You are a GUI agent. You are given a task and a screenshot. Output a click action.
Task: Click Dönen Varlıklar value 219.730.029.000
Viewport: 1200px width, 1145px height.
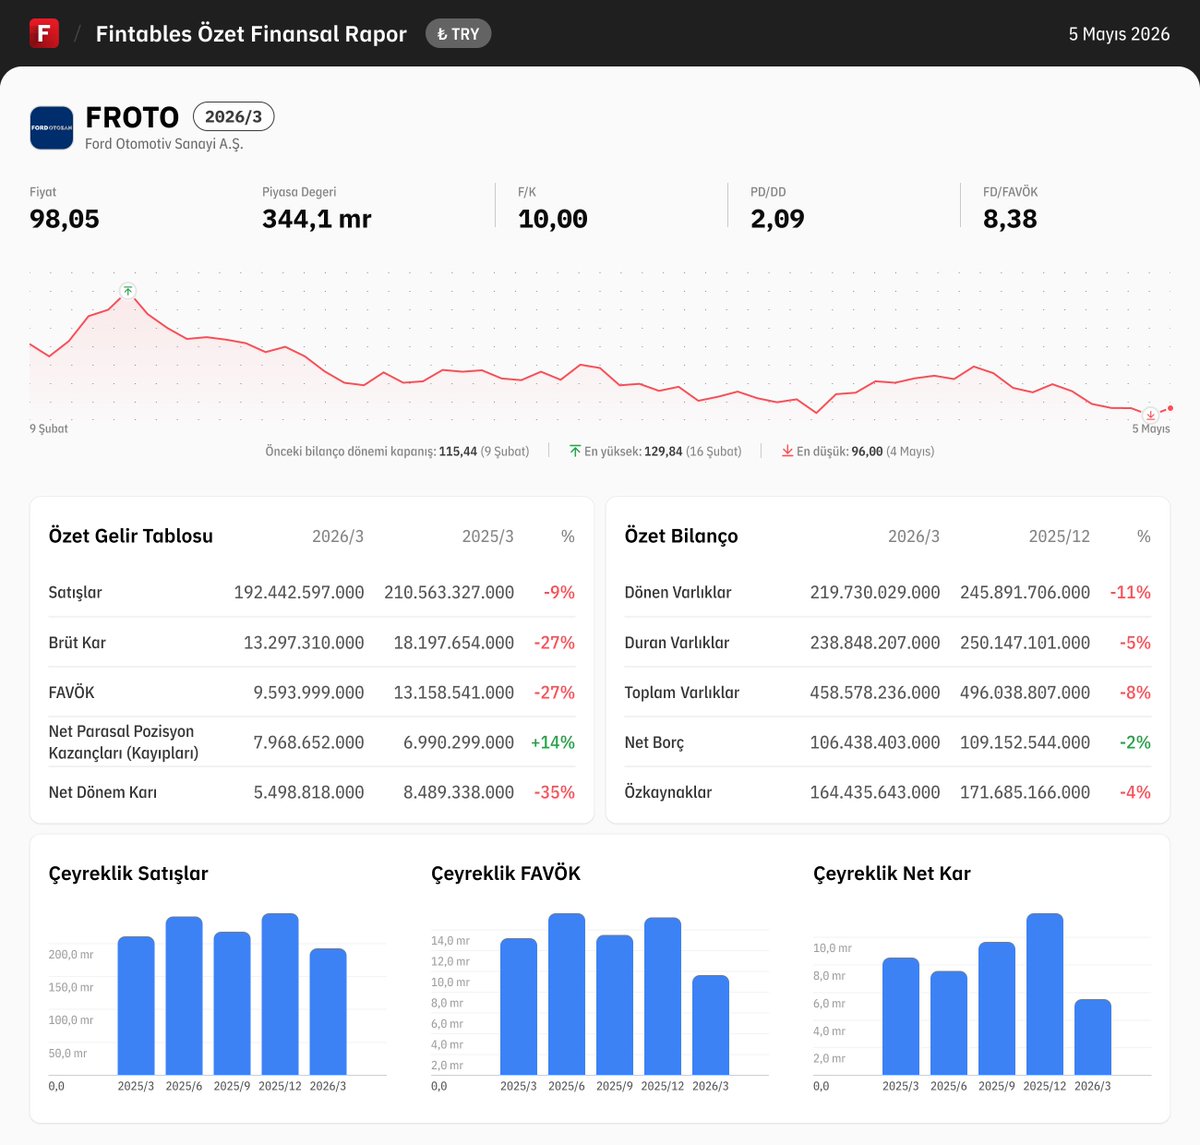coord(875,592)
